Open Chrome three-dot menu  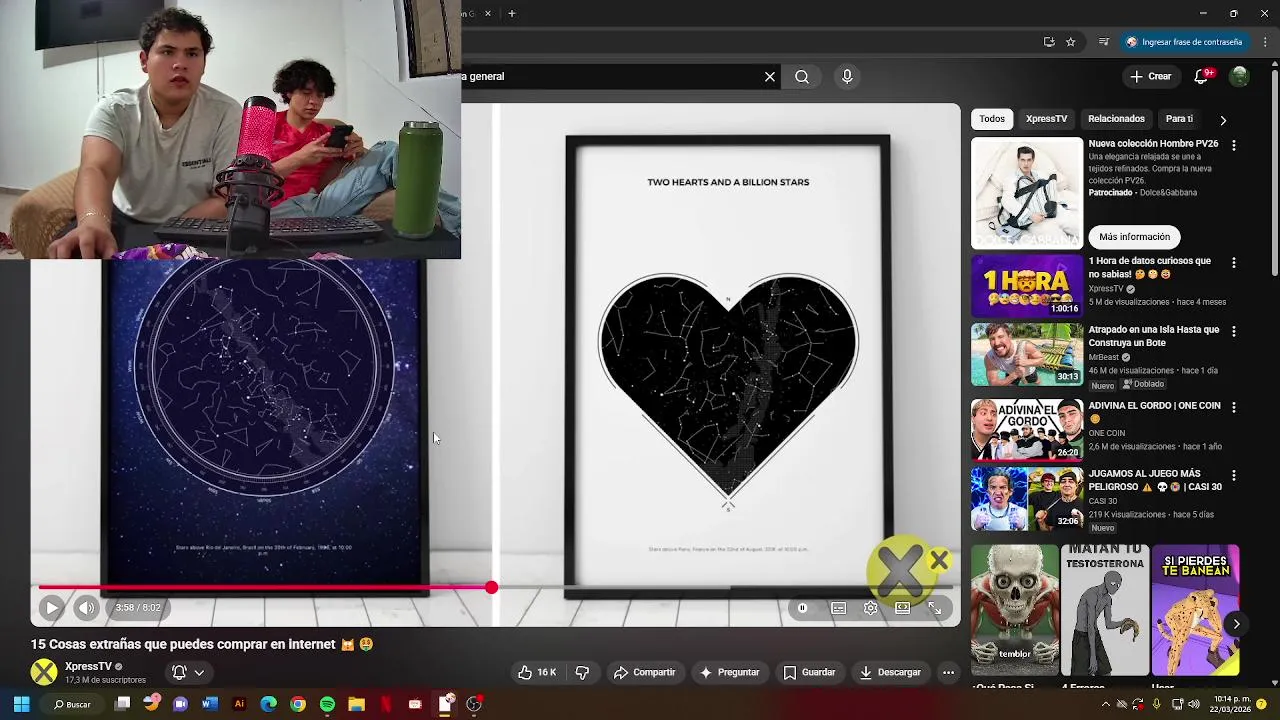tap(1263, 42)
